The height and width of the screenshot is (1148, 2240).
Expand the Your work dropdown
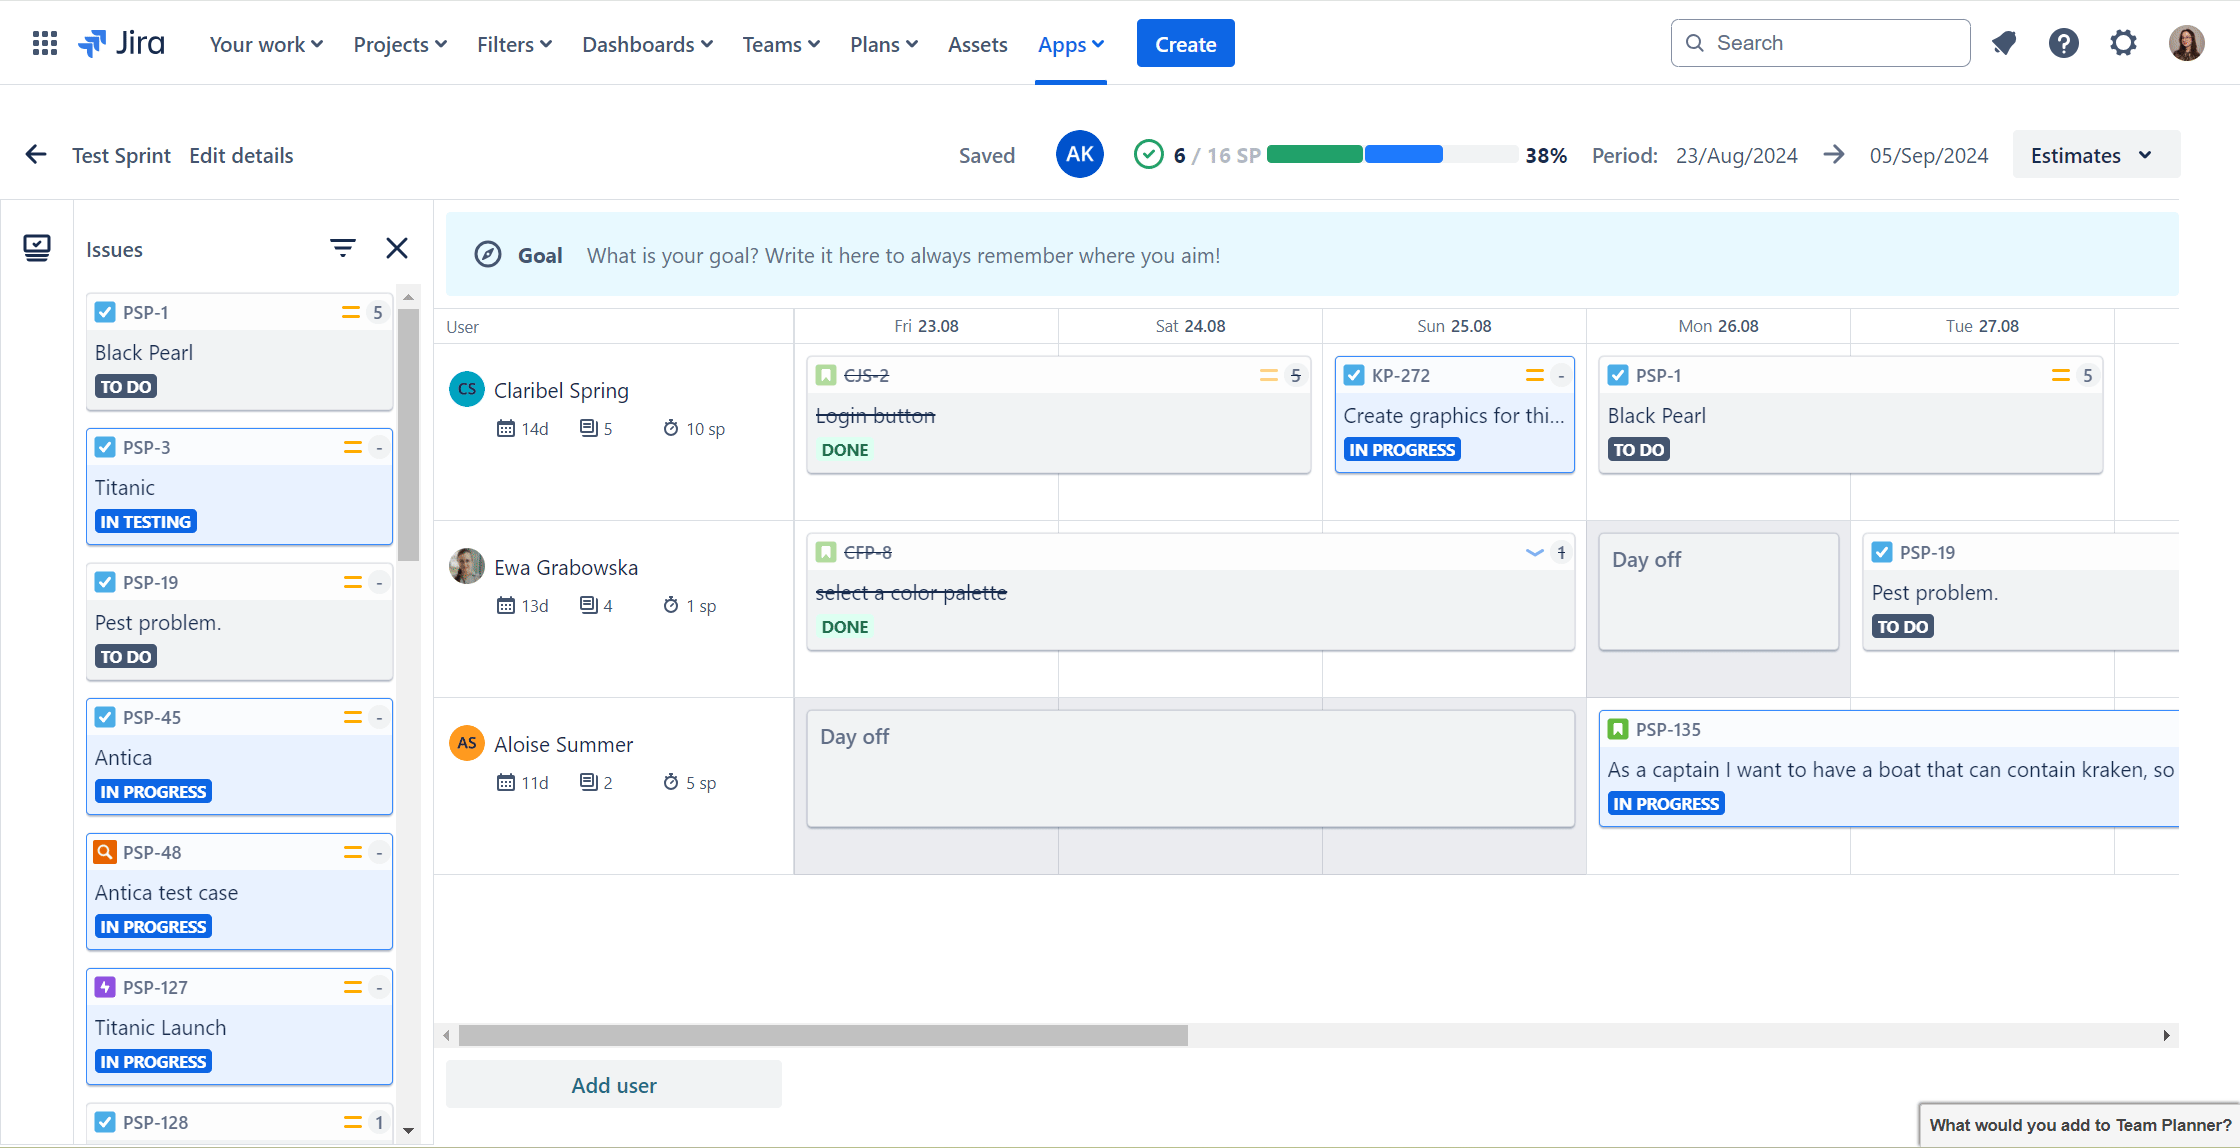click(266, 44)
